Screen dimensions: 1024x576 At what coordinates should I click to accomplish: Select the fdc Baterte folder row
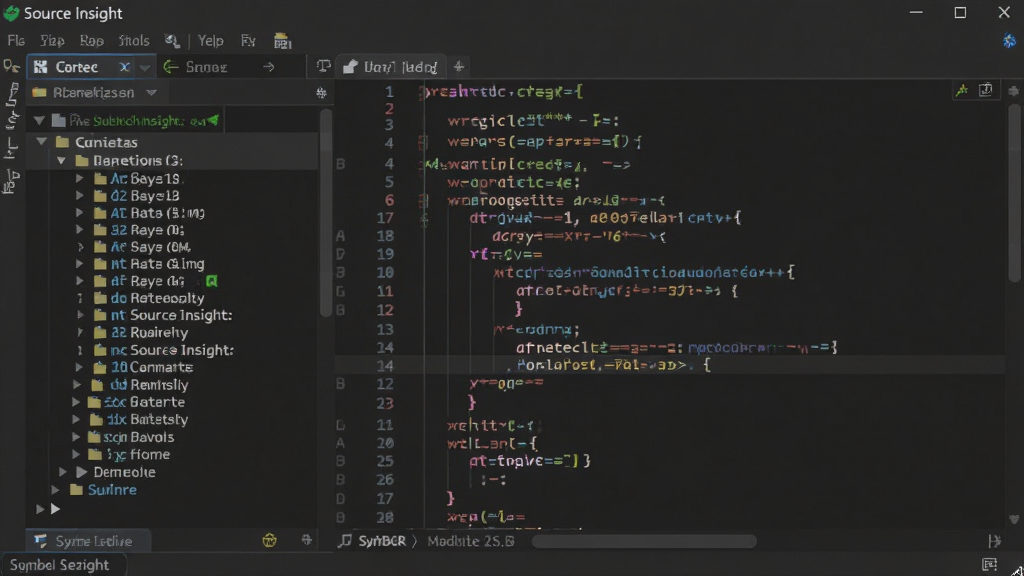pyautogui.click(x=172, y=402)
